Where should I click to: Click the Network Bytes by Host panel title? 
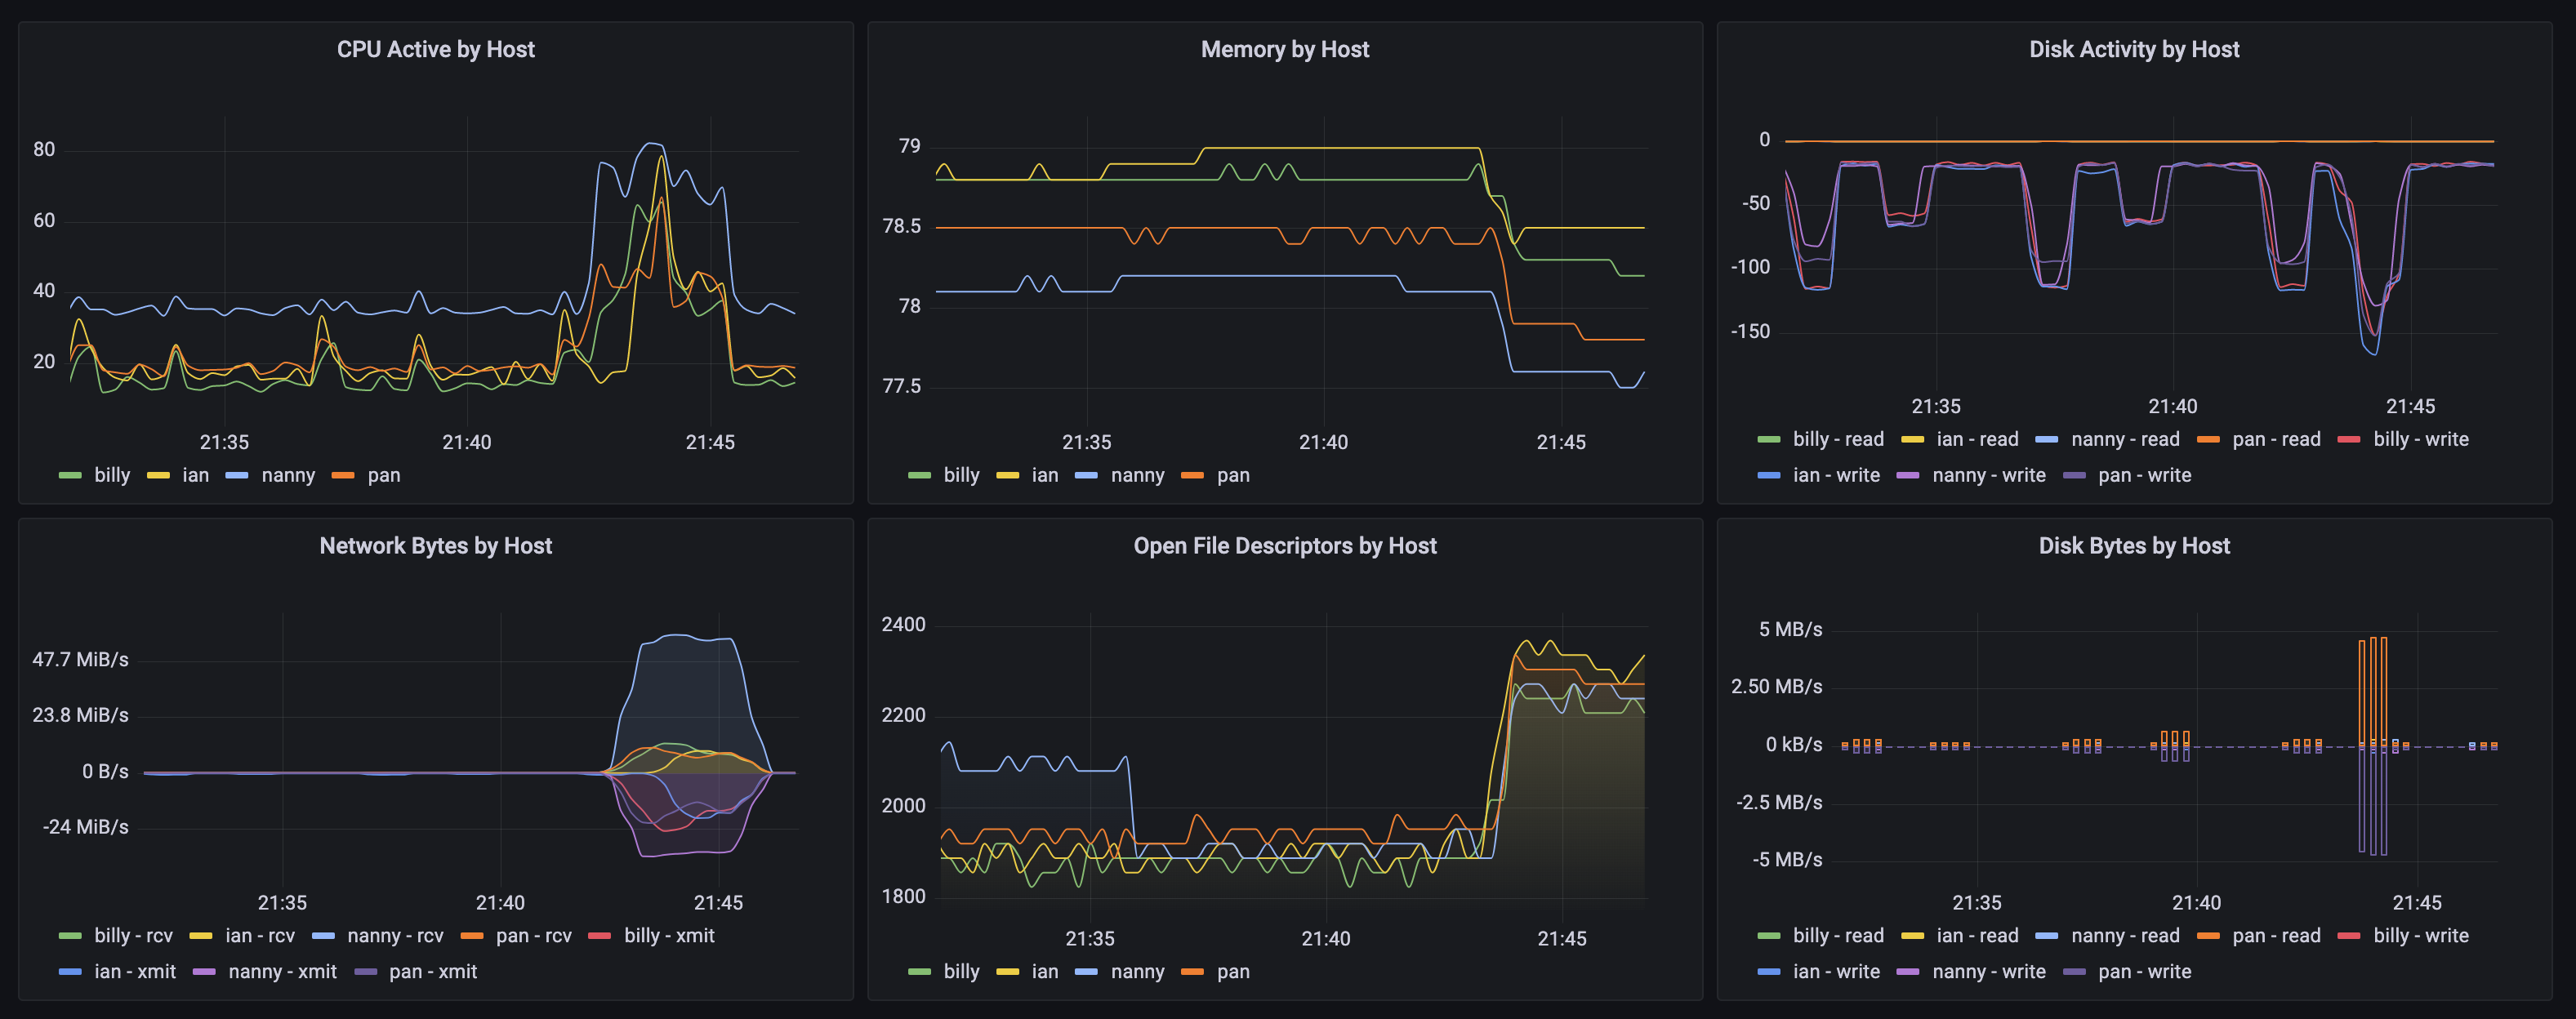435,546
